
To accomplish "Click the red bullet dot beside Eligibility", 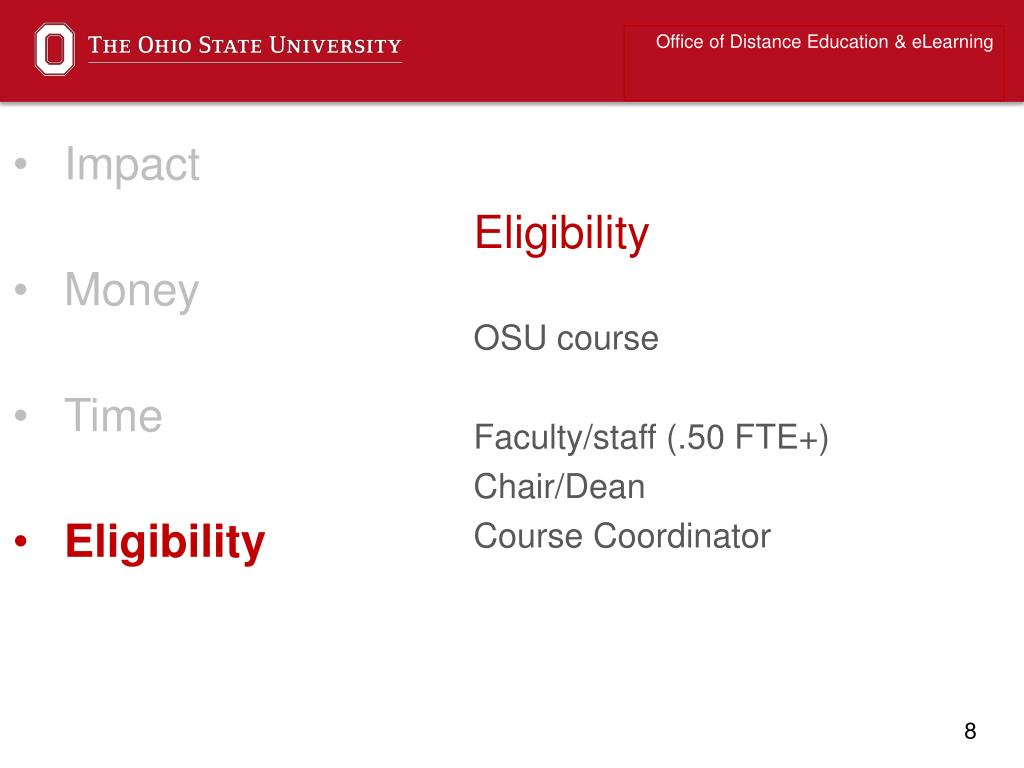I will [21, 541].
